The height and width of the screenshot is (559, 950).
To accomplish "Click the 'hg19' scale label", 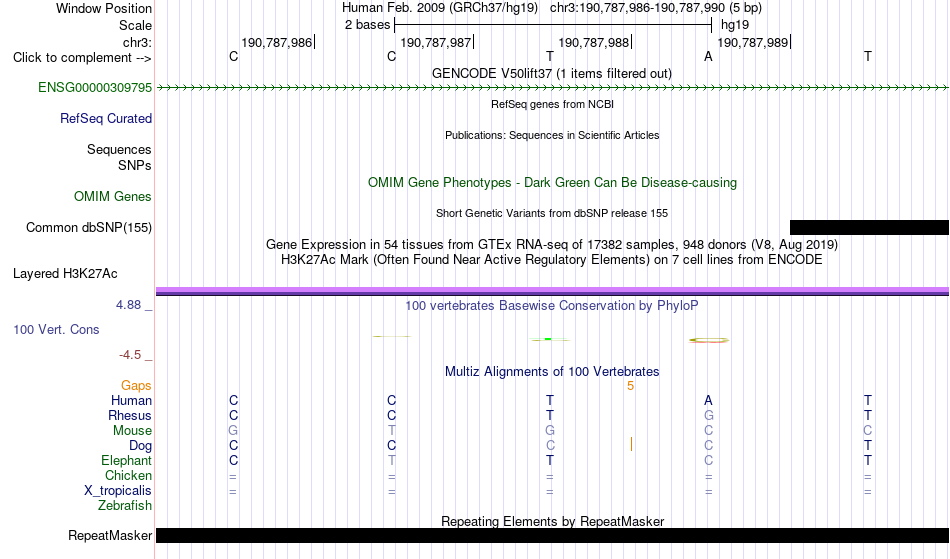I will (735, 25).
